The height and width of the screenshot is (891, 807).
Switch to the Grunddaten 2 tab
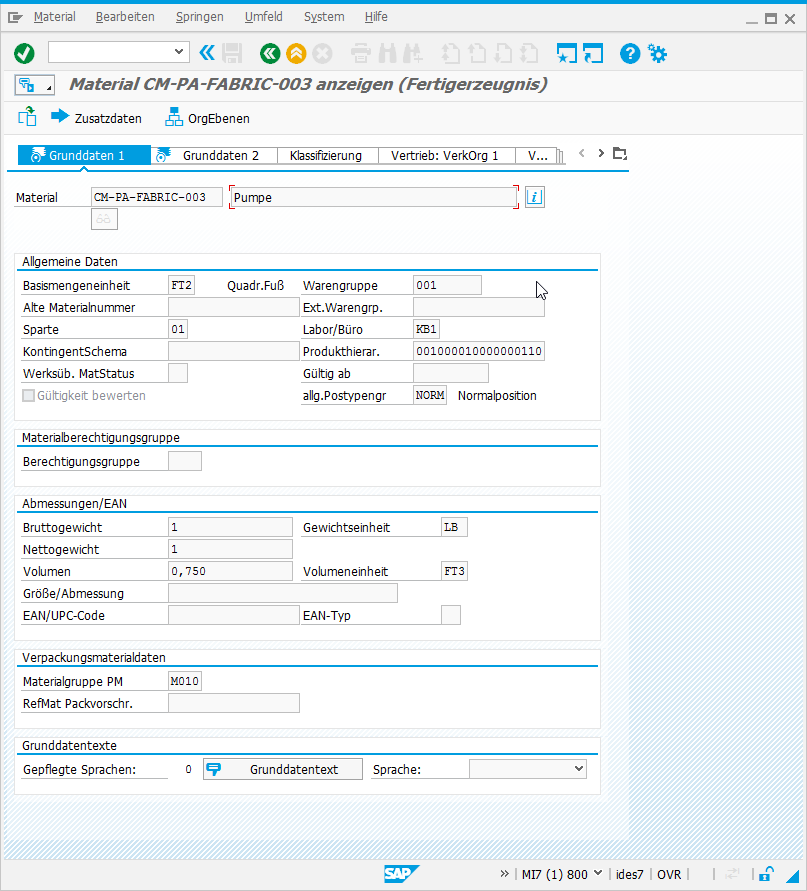click(214, 155)
